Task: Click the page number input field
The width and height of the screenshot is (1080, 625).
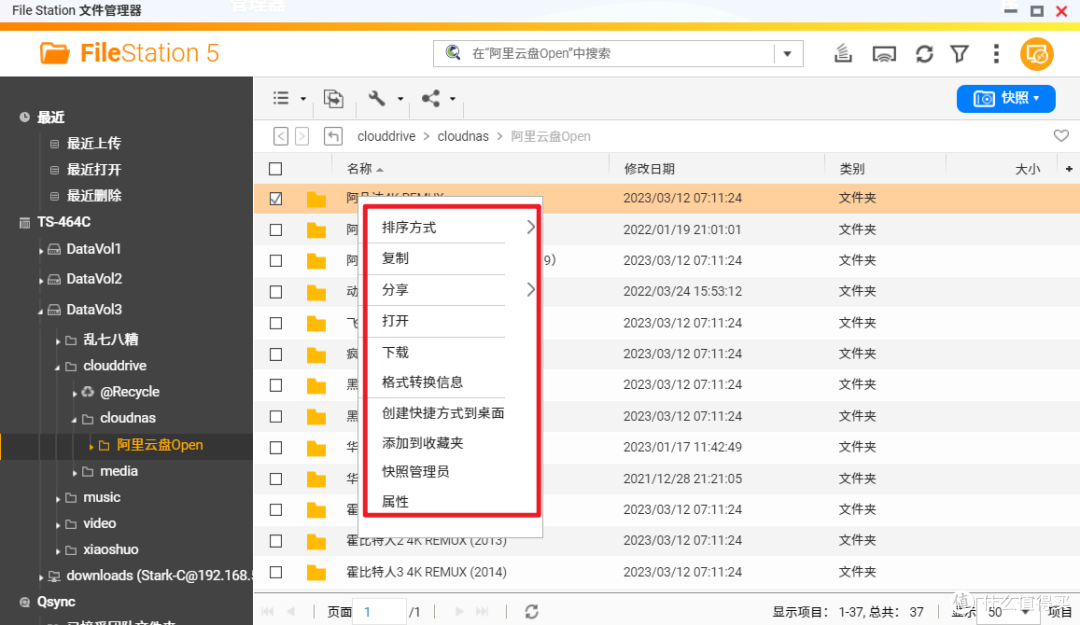Action: click(379, 611)
